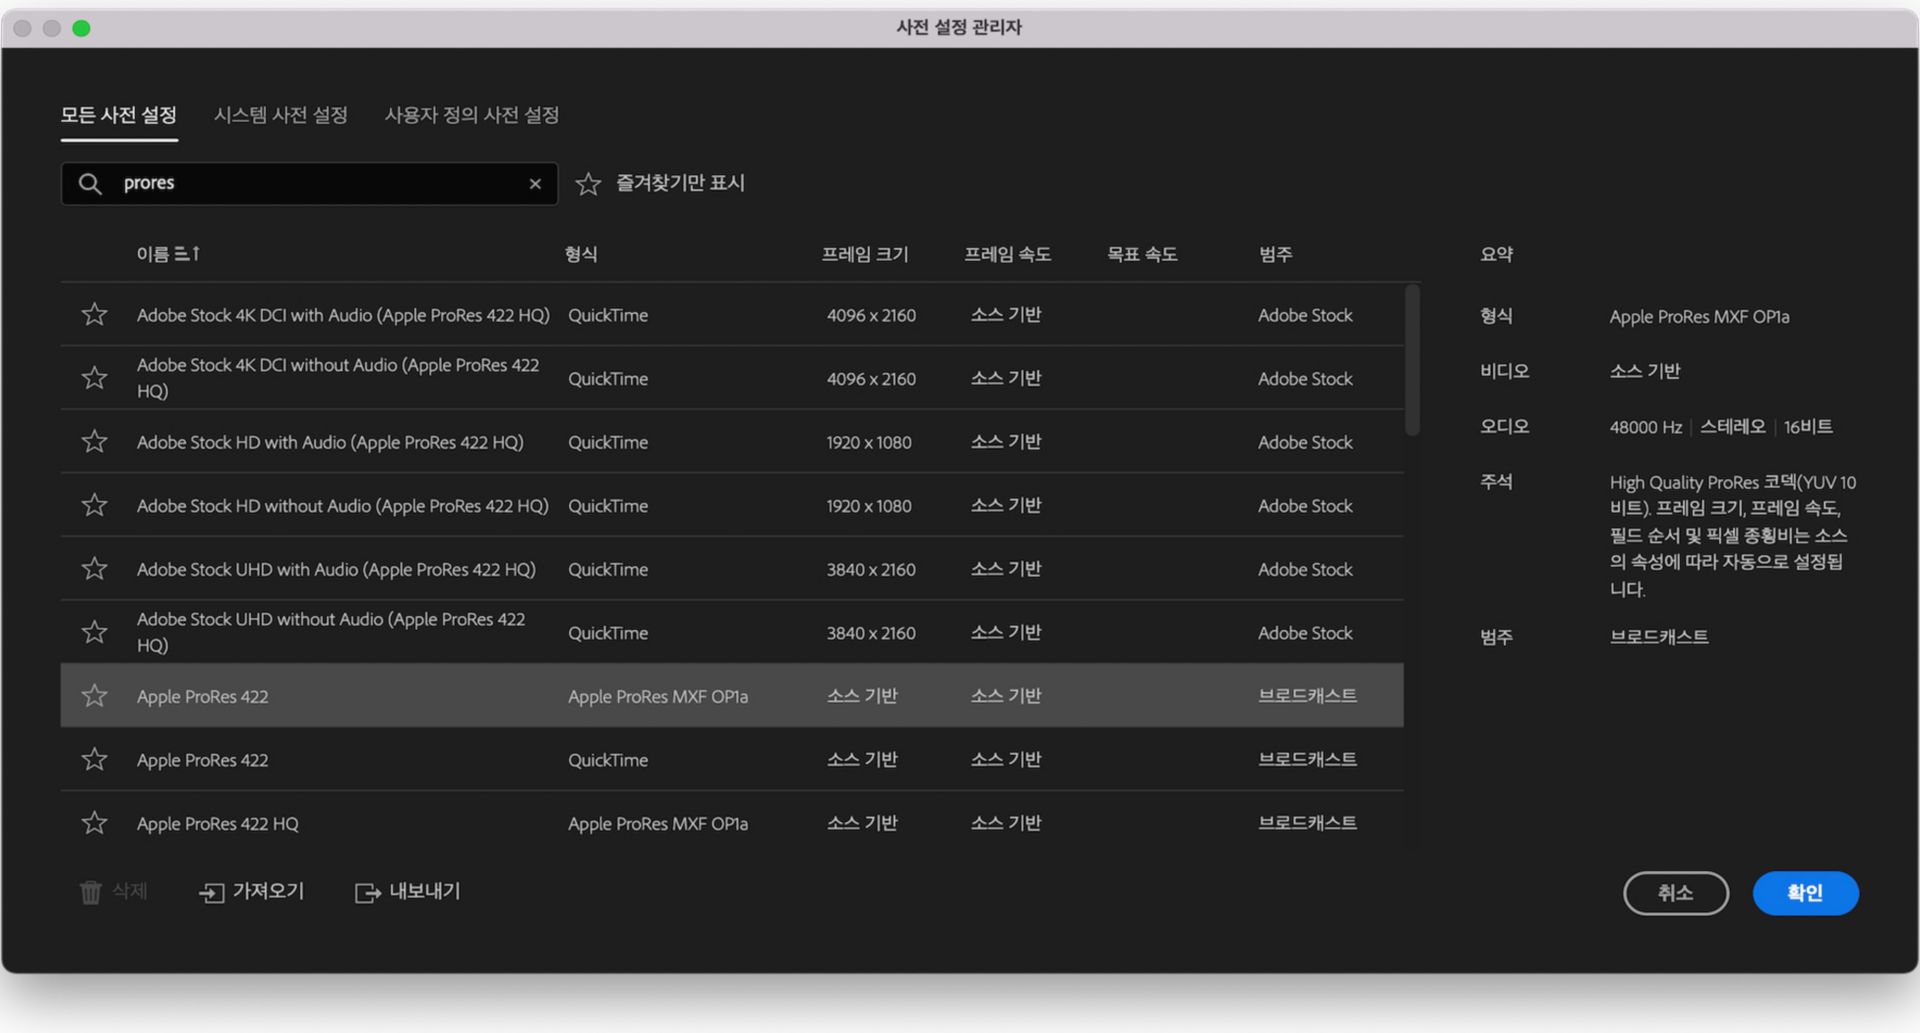
Task: Click the search magnifier icon
Action: [89, 184]
